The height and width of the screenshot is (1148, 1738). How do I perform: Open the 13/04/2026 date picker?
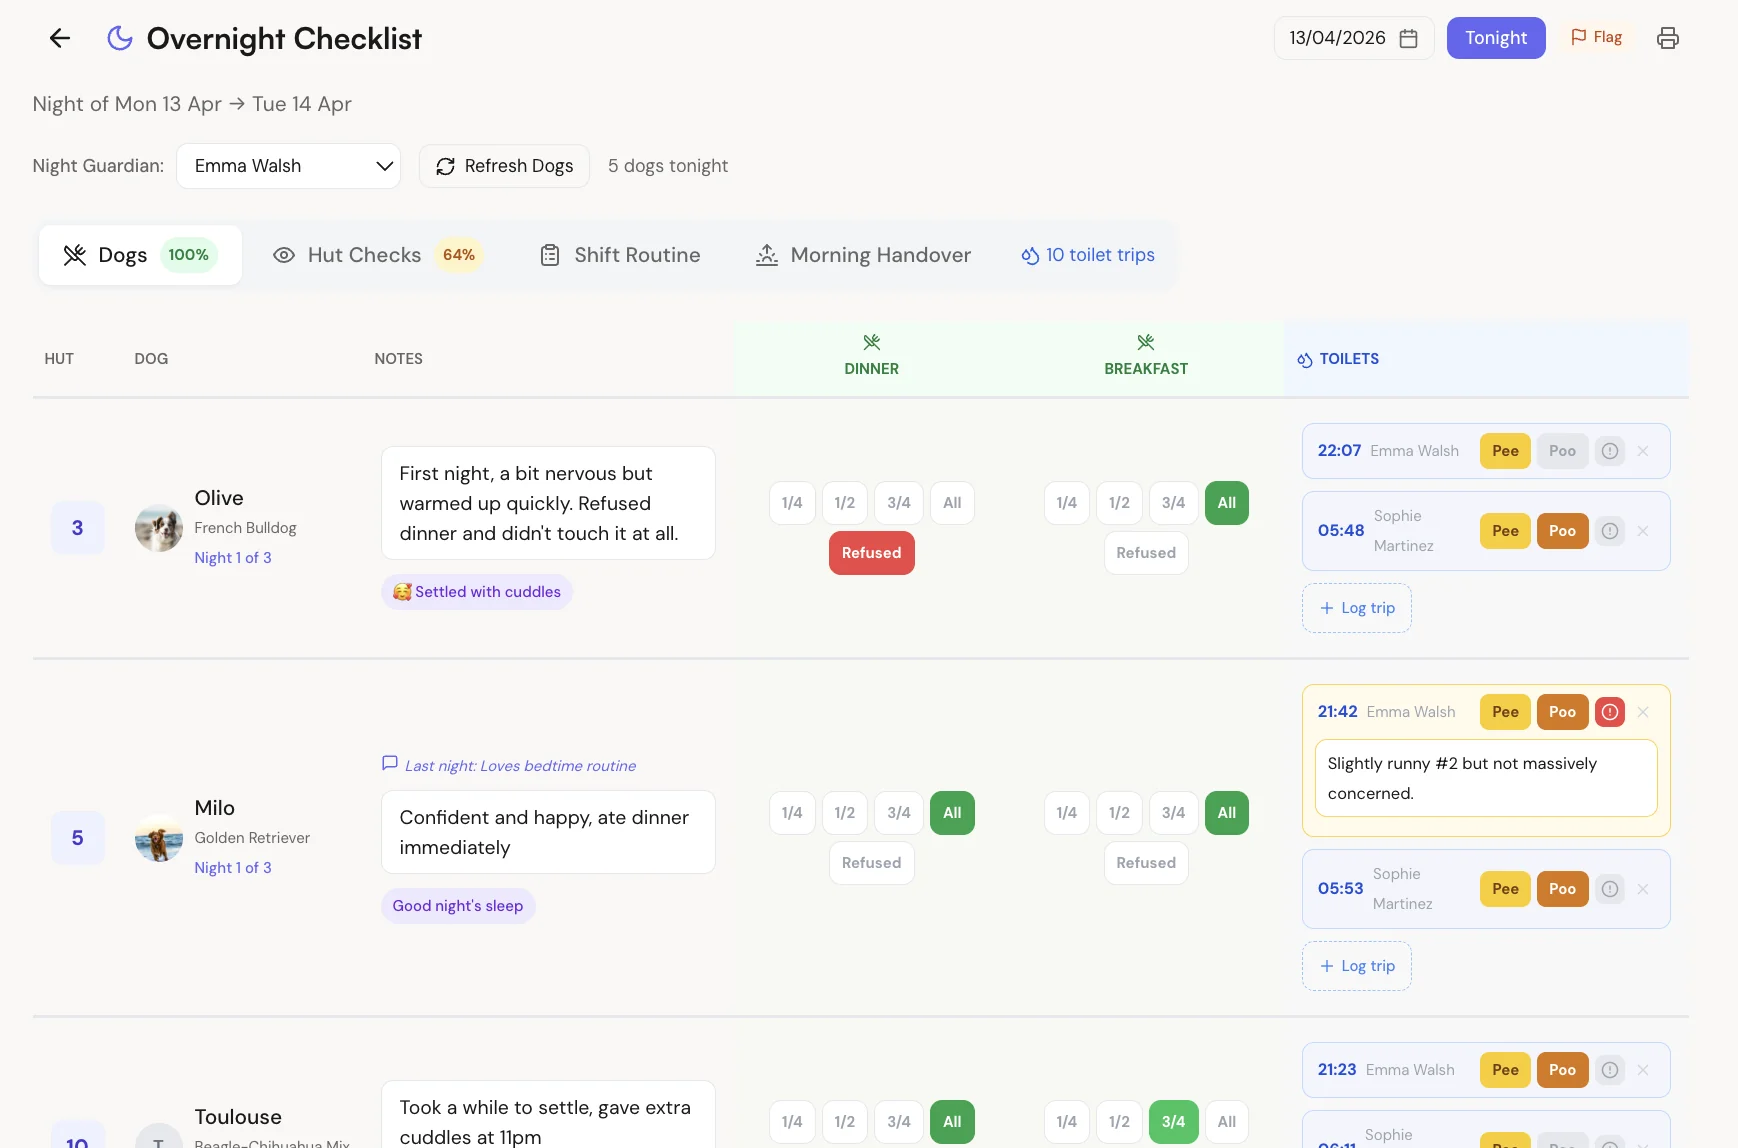coord(1354,38)
